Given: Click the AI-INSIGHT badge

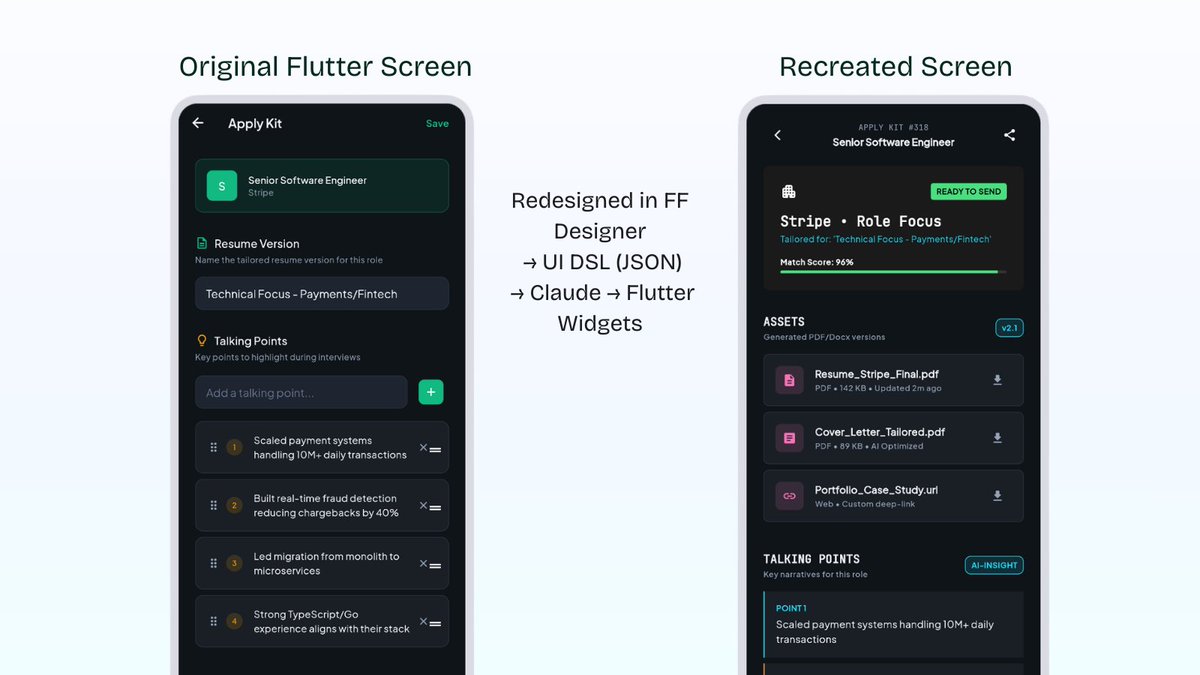Looking at the screenshot, I should pyautogui.click(x=994, y=565).
